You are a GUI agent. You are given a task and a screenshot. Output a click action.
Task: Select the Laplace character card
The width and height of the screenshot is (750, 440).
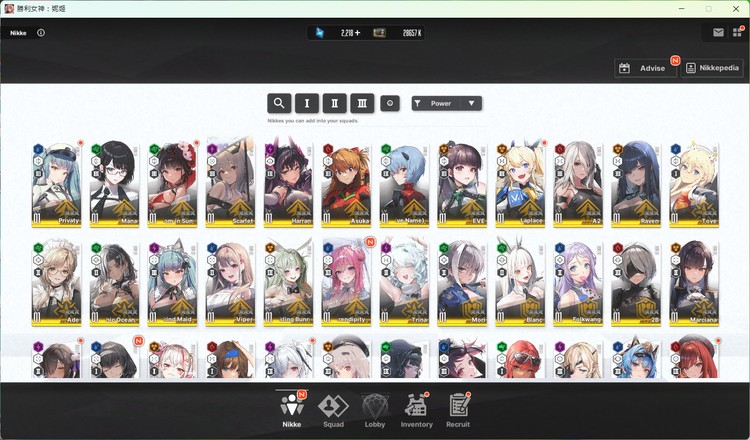(521, 186)
